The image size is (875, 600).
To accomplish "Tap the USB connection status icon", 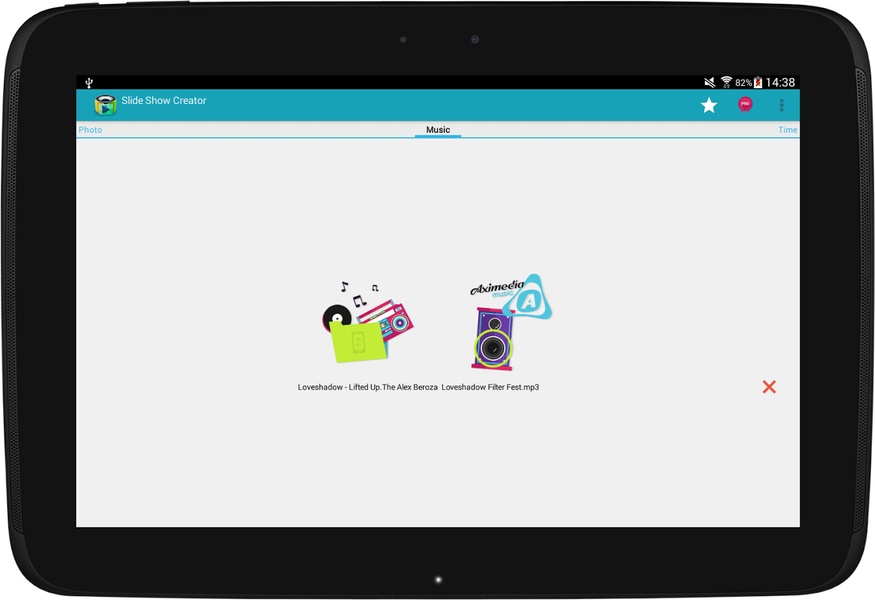I will pyautogui.click(x=89, y=83).
